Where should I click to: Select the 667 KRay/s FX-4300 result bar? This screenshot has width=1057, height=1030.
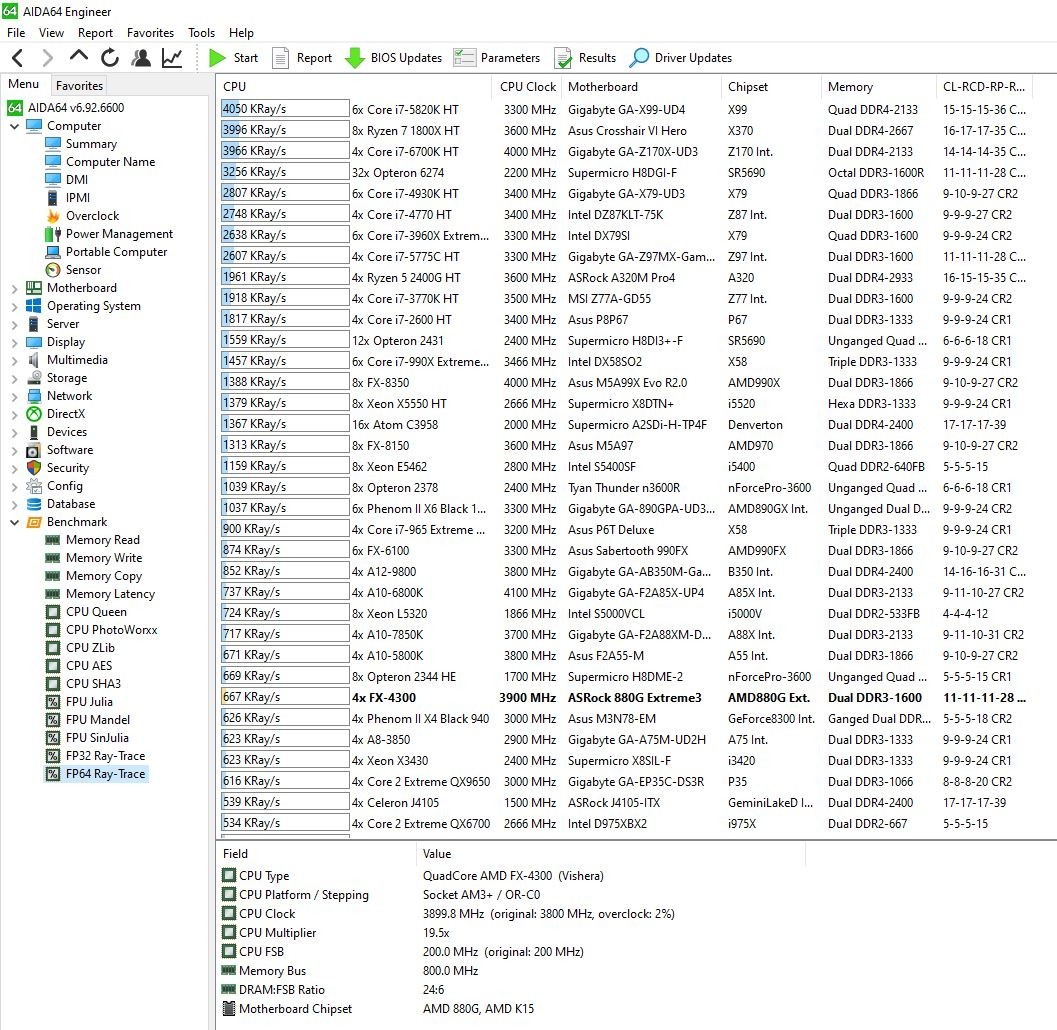pos(284,697)
